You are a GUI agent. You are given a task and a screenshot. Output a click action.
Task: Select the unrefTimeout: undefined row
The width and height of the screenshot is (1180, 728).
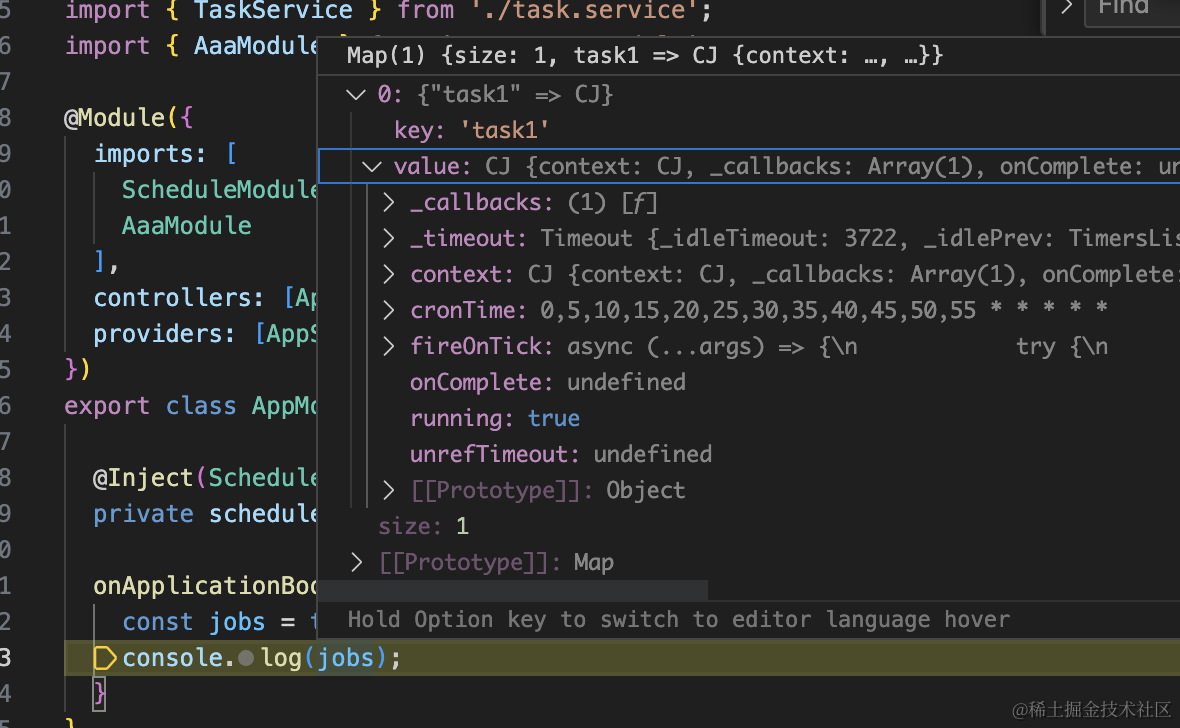coord(560,455)
